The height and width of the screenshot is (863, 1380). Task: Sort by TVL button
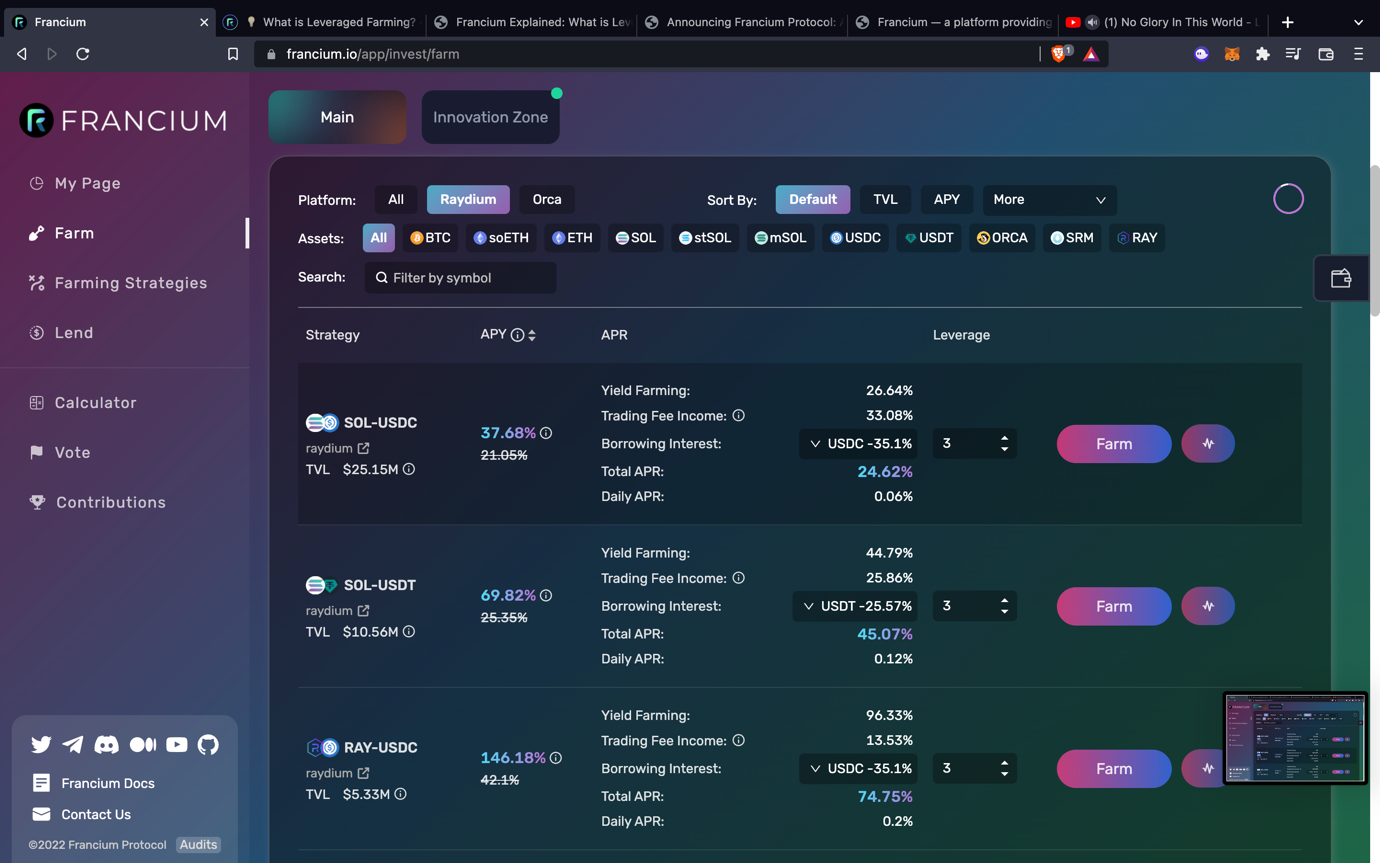pos(885,199)
